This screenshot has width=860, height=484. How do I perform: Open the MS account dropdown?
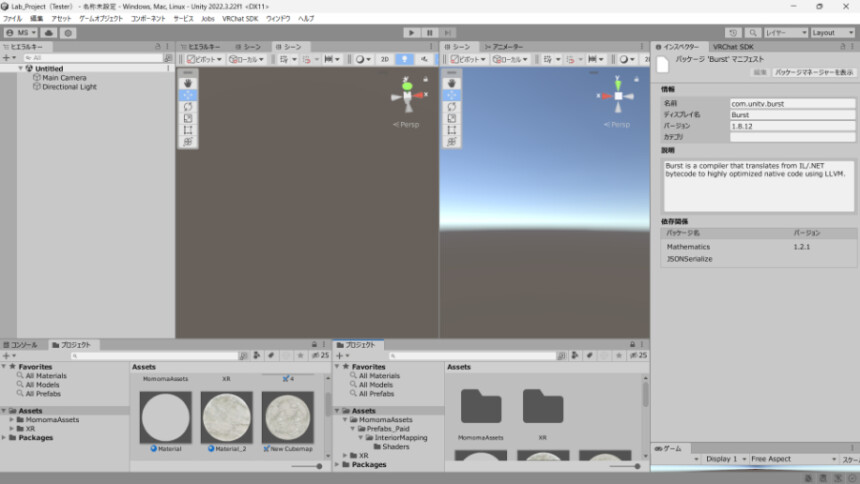coord(20,33)
